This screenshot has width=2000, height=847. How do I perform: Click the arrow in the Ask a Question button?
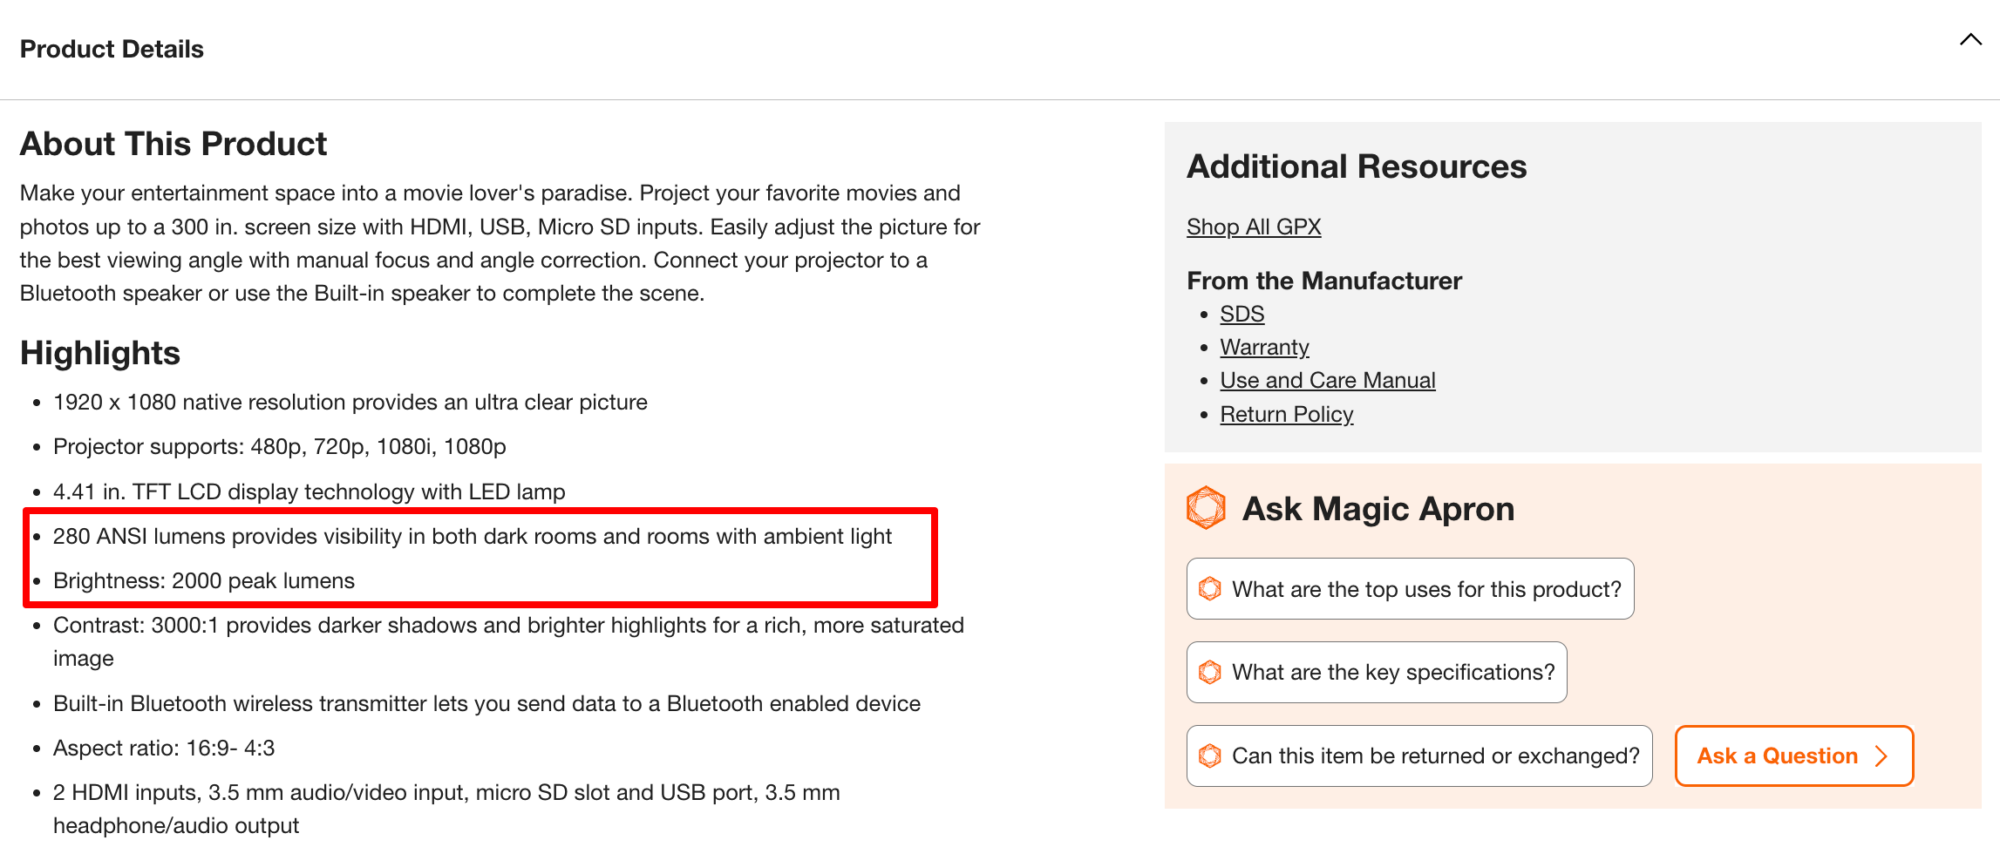tap(1881, 756)
